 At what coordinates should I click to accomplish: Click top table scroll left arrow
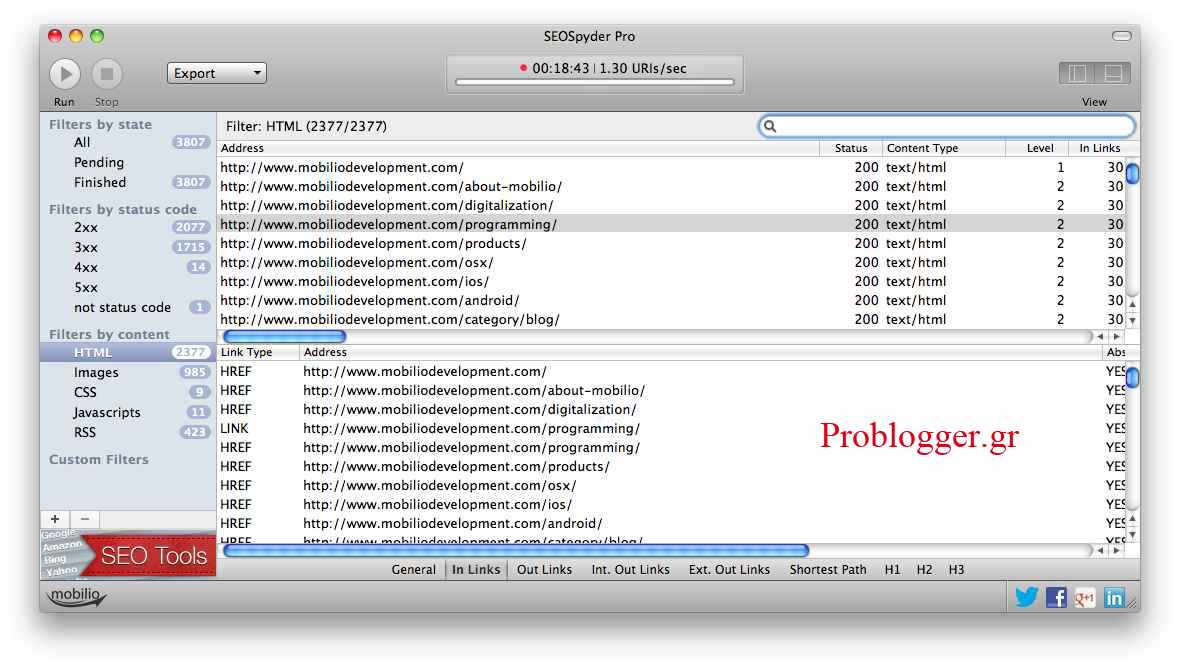[1101, 337]
